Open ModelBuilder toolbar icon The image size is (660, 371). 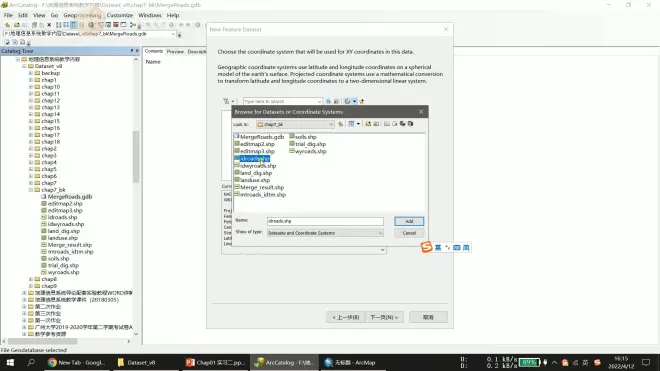pyautogui.click(x=133, y=25)
